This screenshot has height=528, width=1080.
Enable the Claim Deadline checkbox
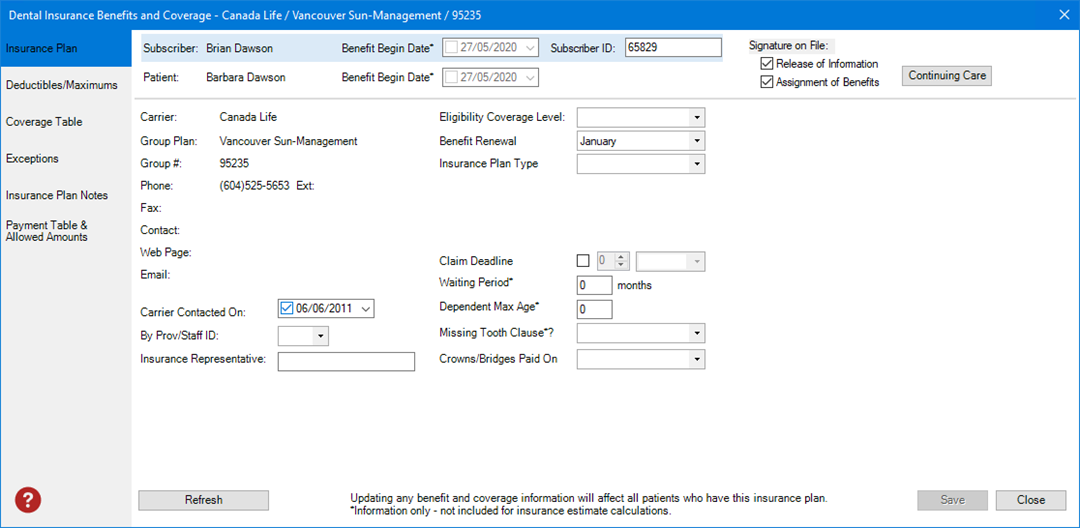click(584, 261)
